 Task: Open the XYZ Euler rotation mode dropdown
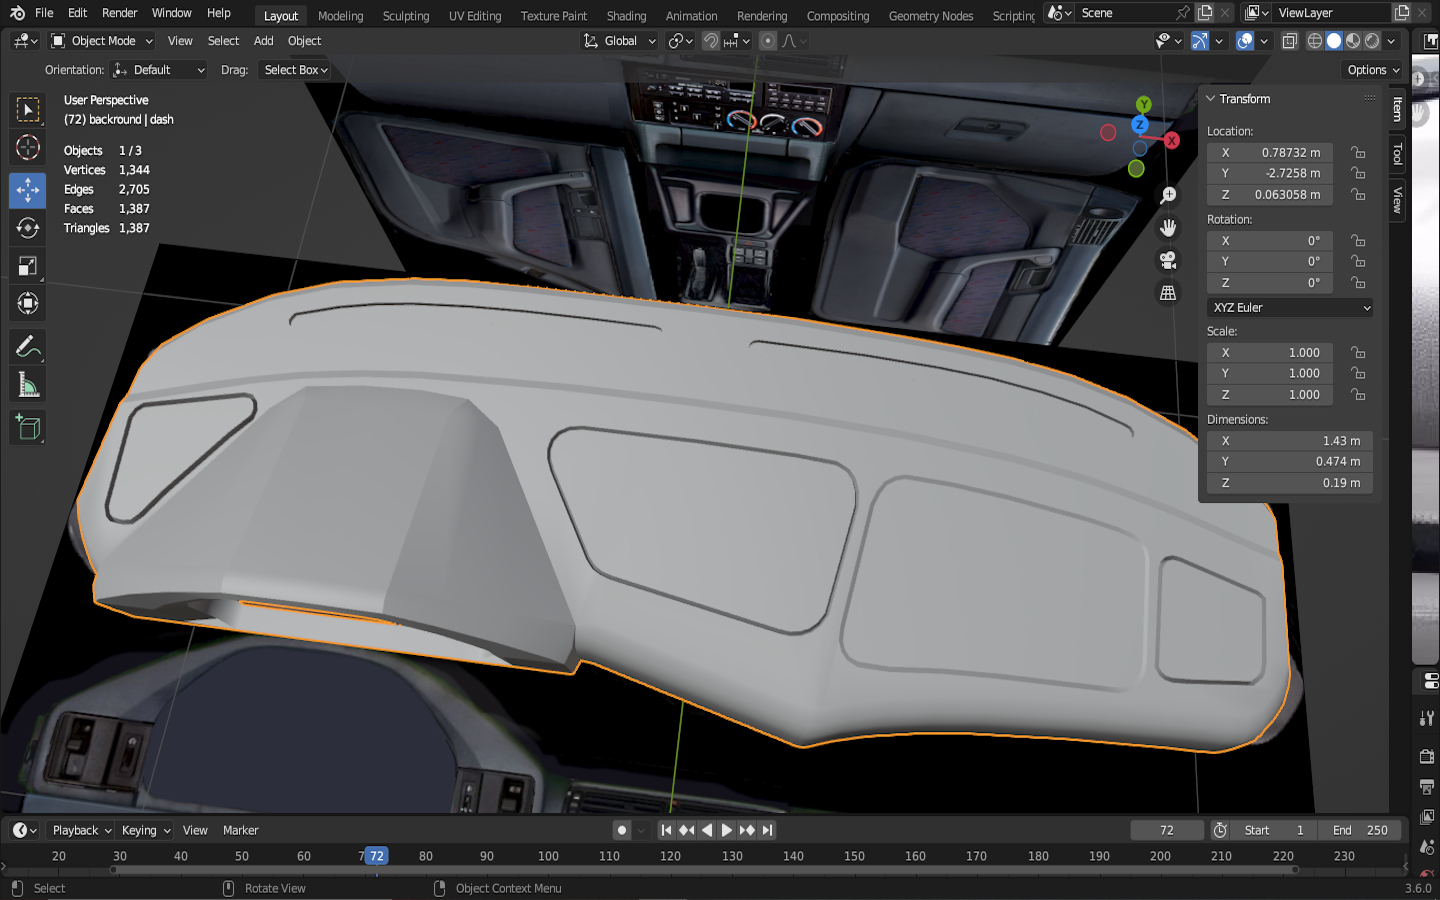[x=1290, y=308]
